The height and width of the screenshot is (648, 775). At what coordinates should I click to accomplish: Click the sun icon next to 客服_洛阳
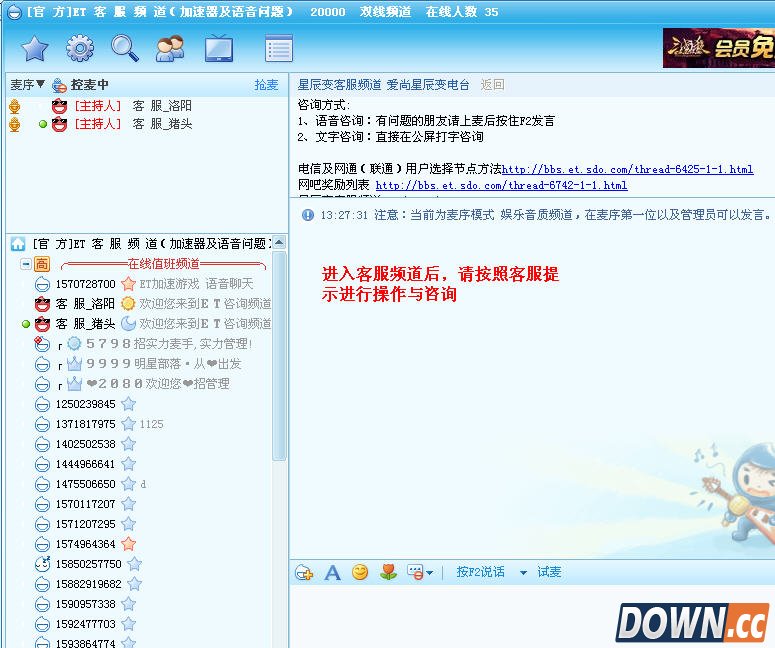pyautogui.click(x=128, y=303)
